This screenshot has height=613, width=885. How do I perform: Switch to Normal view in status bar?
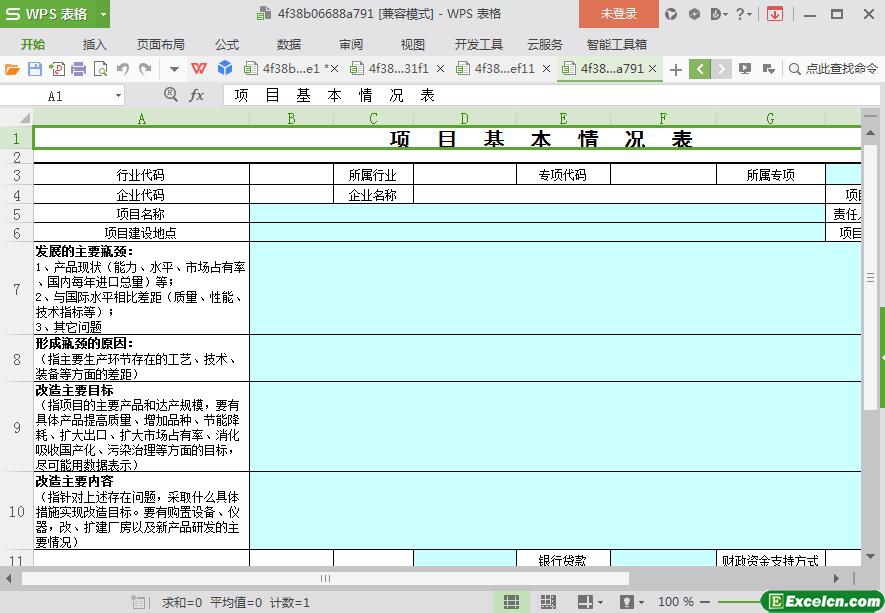pos(511,602)
